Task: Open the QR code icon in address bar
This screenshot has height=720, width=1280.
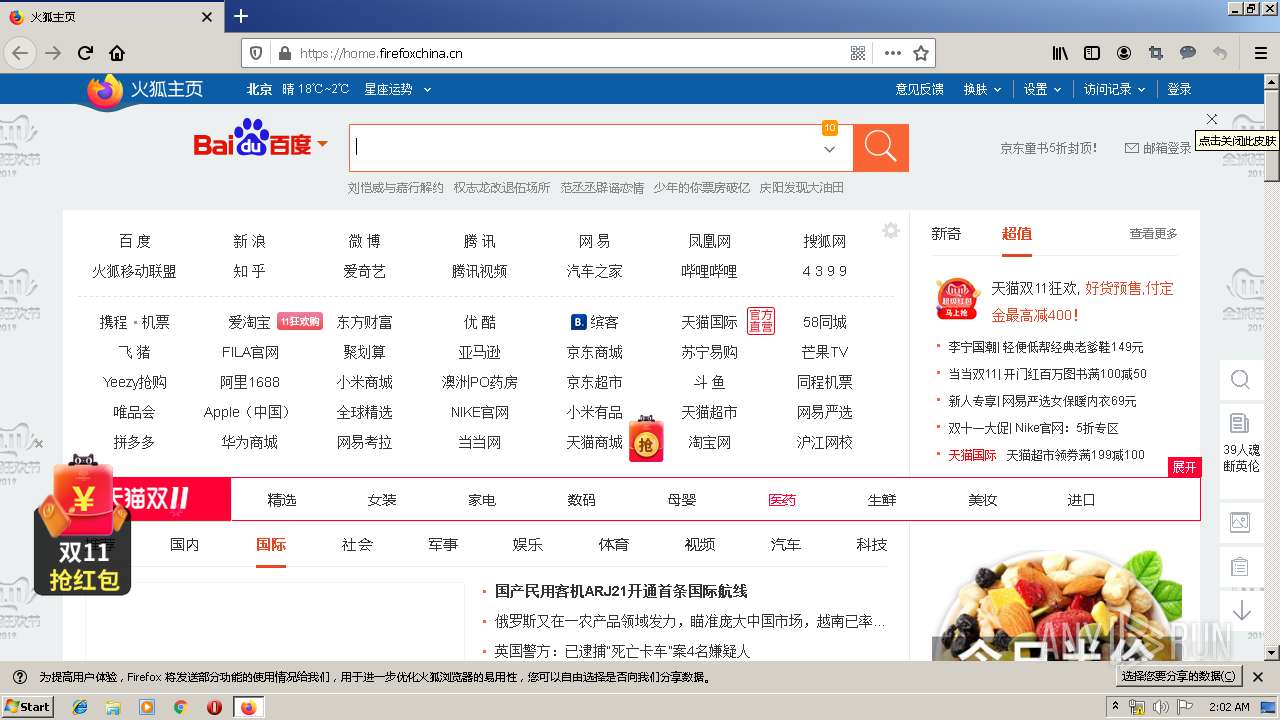Action: 858,53
